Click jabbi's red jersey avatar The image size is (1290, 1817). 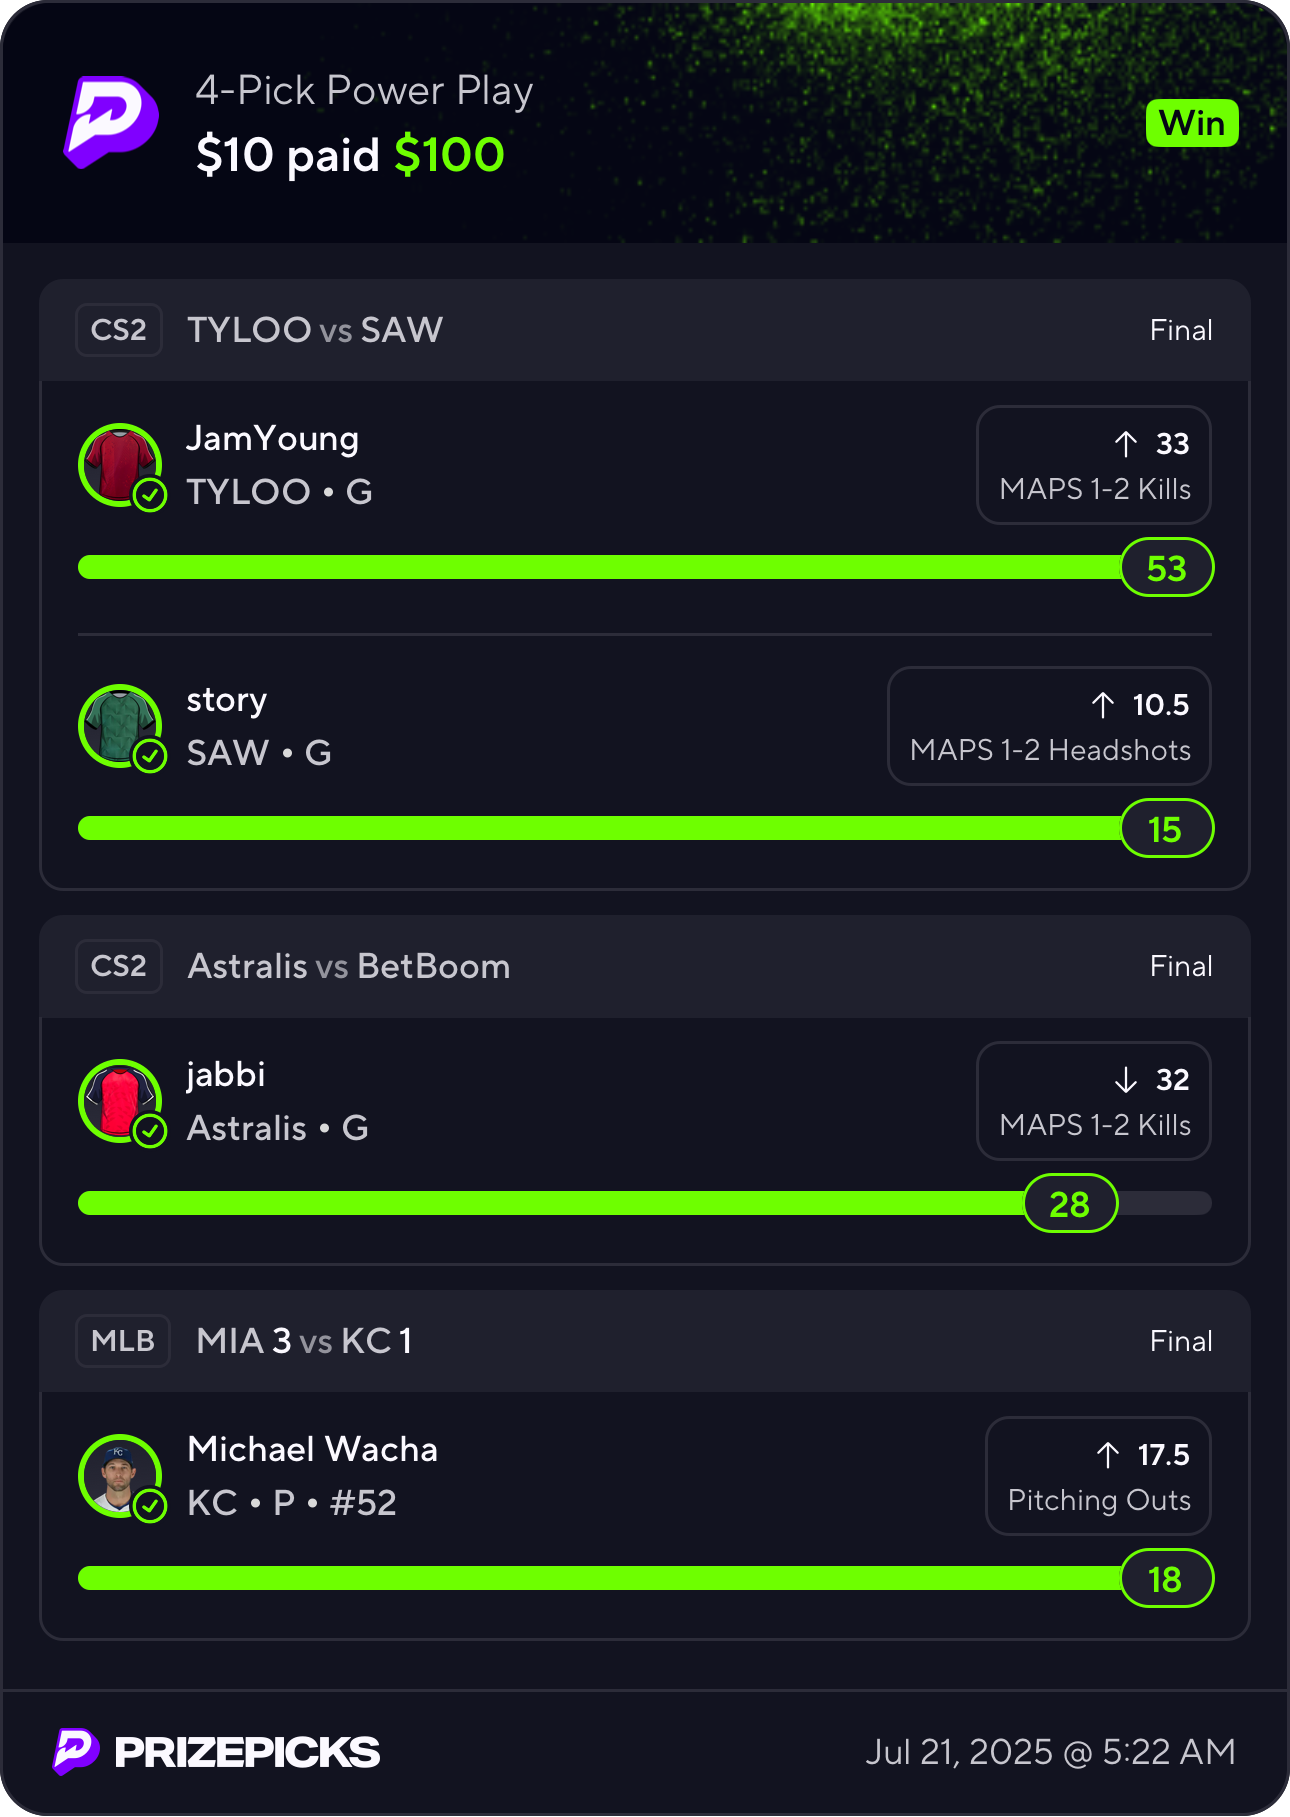[121, 1102]
